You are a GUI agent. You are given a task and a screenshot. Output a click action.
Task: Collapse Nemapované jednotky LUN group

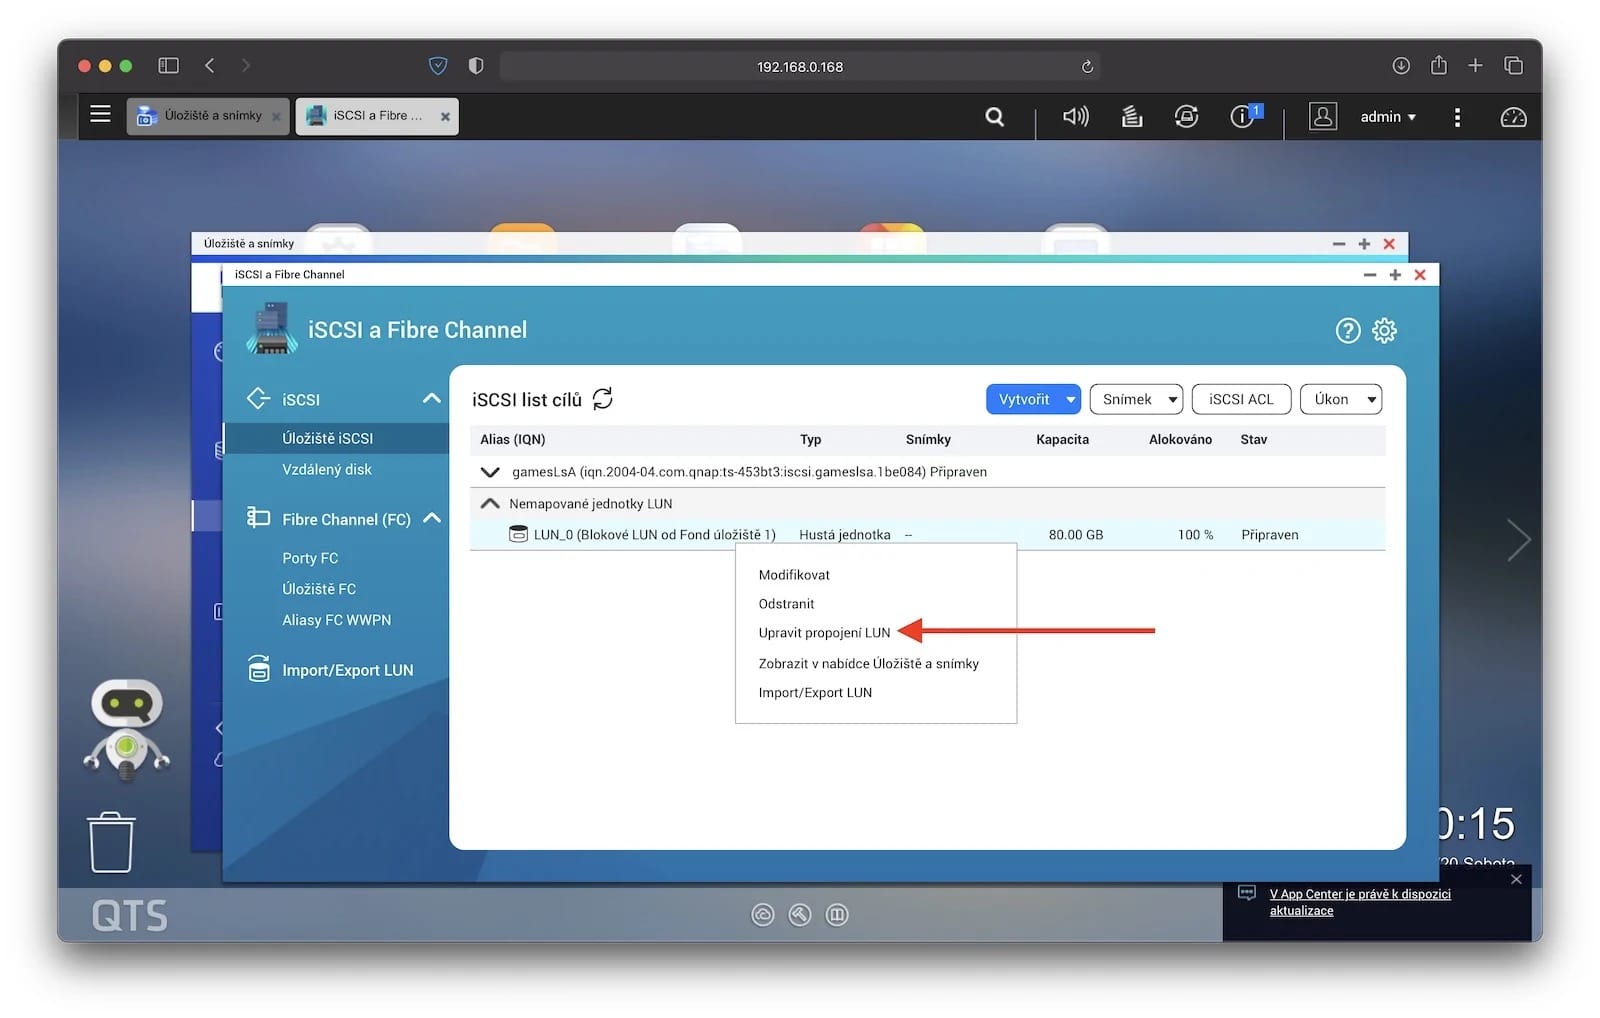(x=490, y=504)
